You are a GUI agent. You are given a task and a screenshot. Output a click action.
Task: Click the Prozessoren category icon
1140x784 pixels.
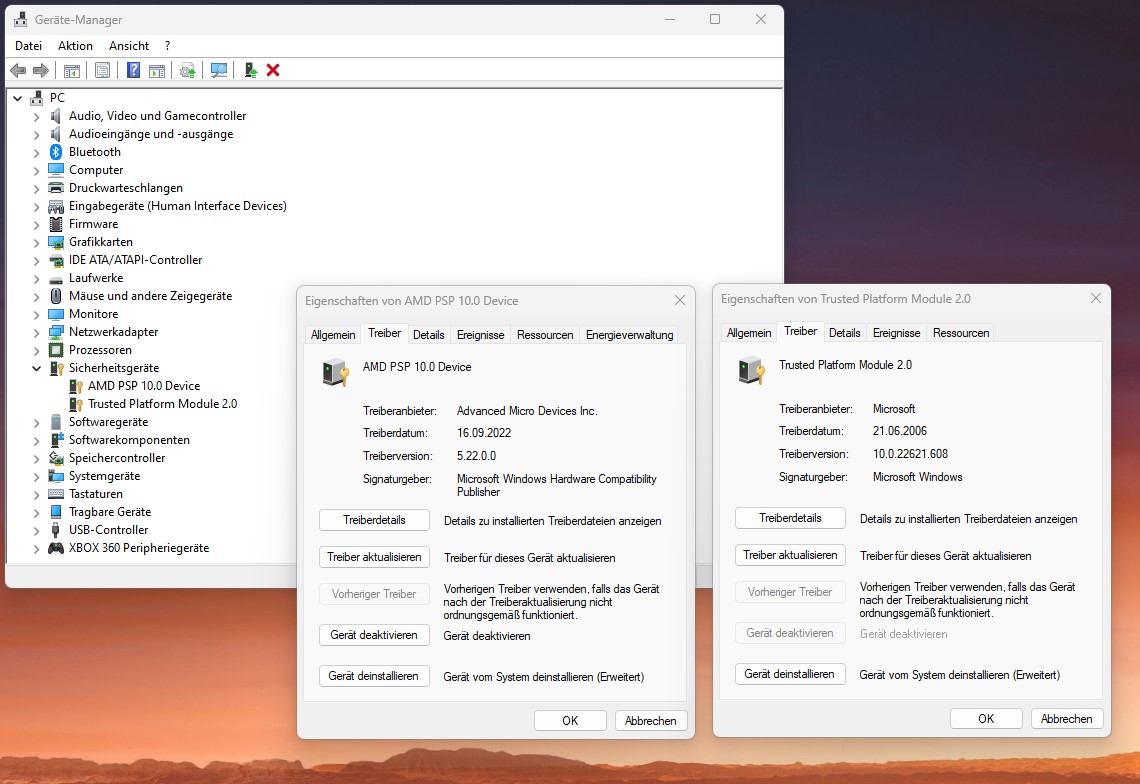[56, 350]
